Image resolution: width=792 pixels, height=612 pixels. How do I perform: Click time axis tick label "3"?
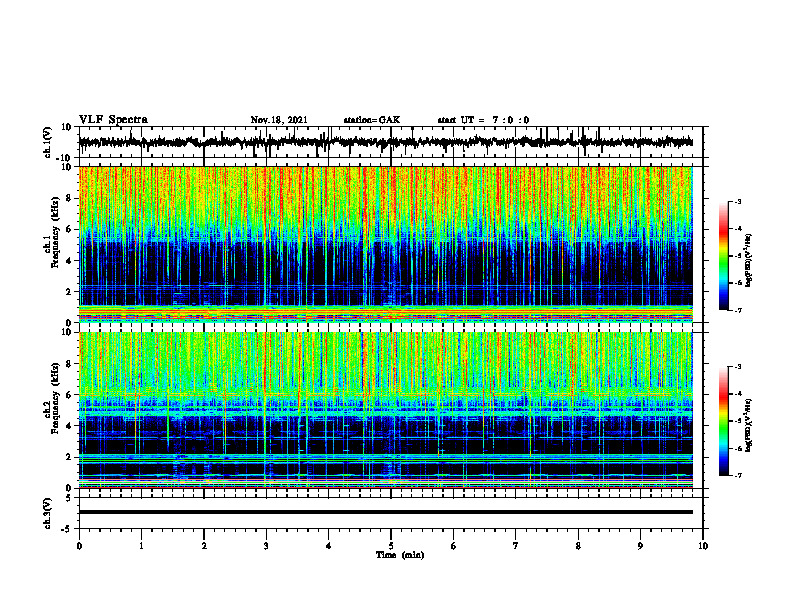pyautogui.click(x=266, y=546)
